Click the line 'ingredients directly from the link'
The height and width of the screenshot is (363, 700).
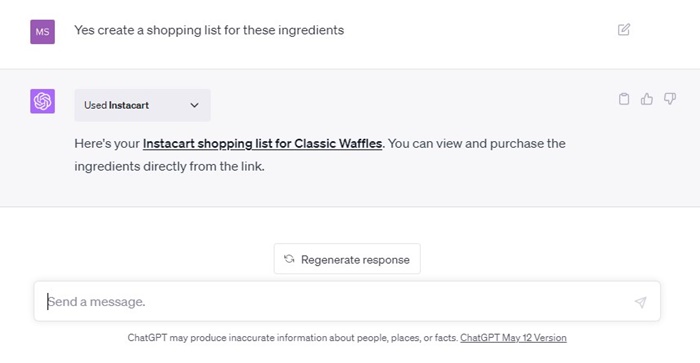pos(169,167)
